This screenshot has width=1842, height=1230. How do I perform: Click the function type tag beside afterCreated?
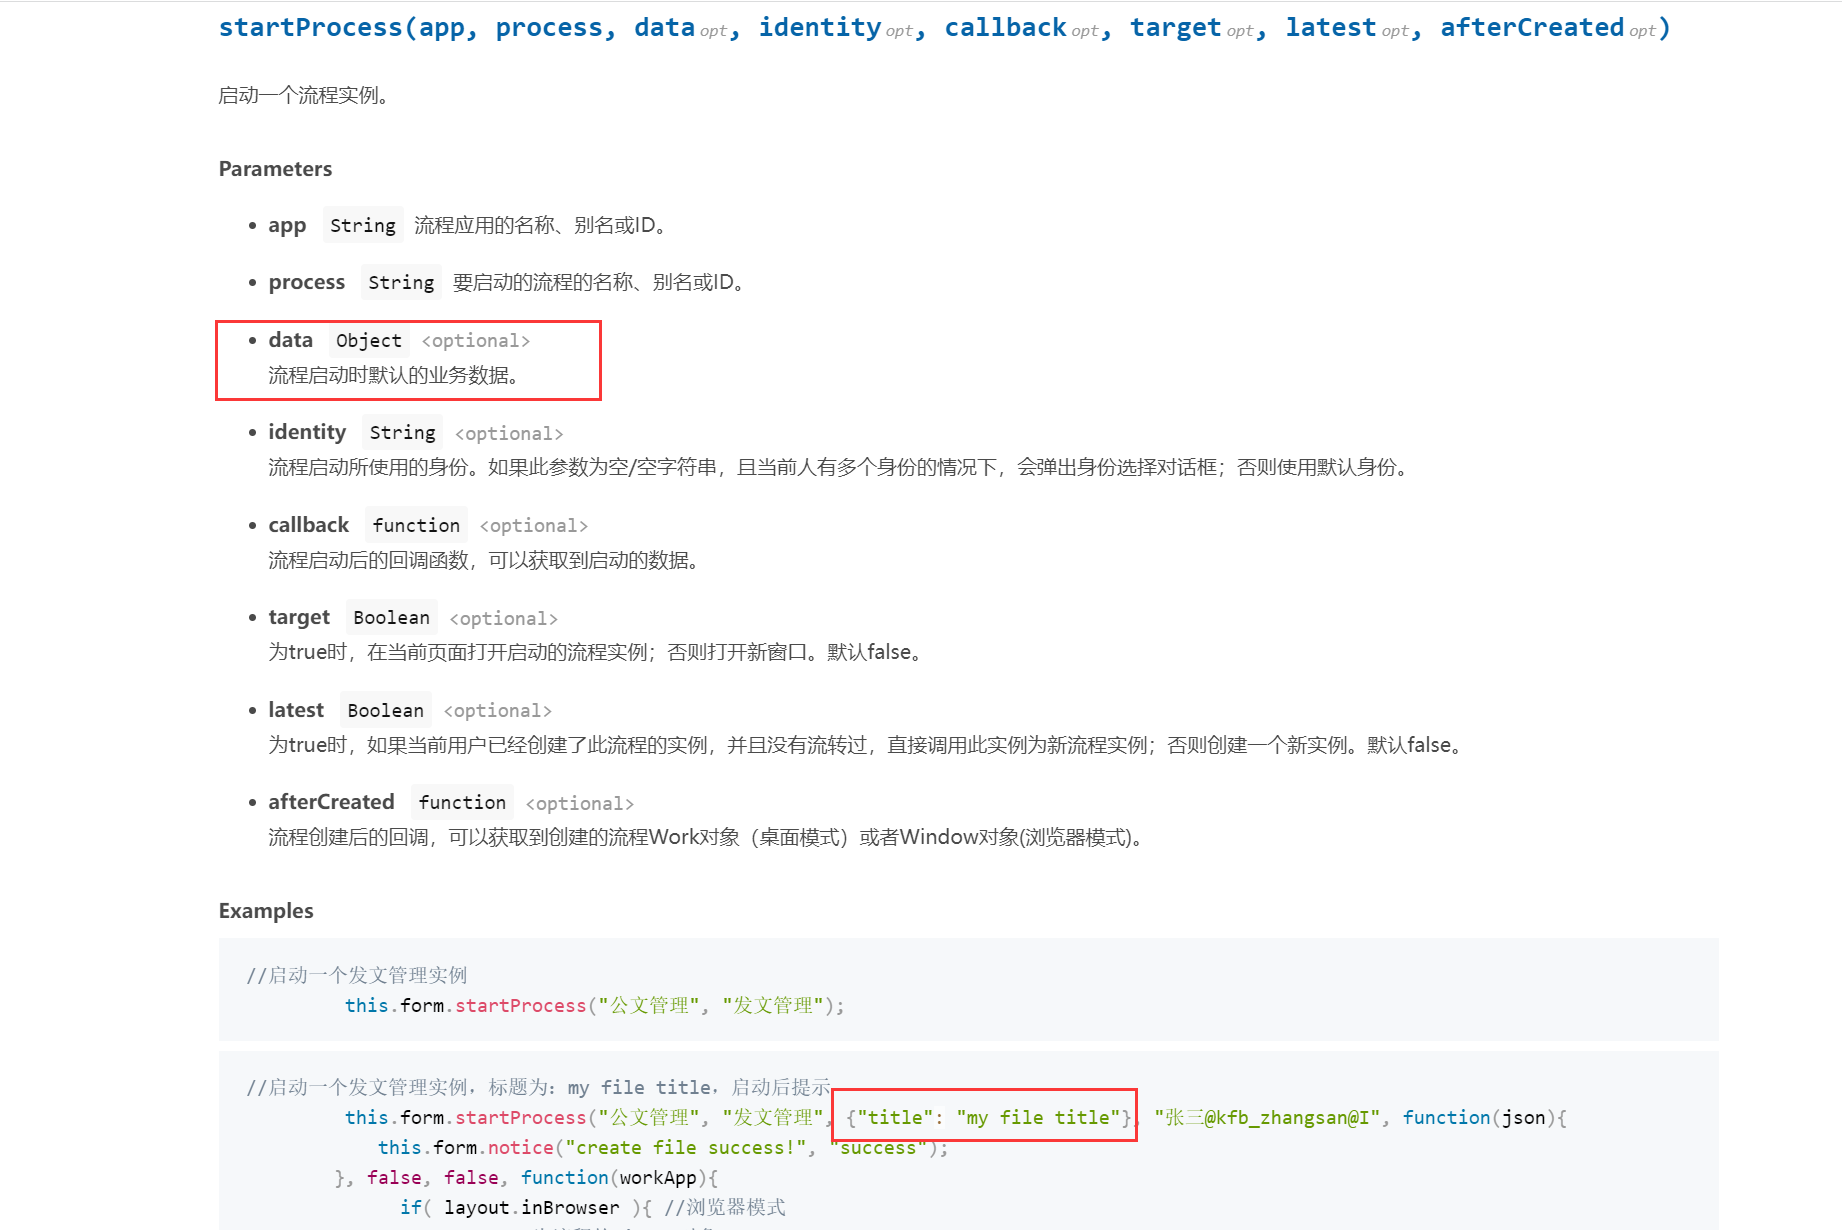(x=462, y=803)
